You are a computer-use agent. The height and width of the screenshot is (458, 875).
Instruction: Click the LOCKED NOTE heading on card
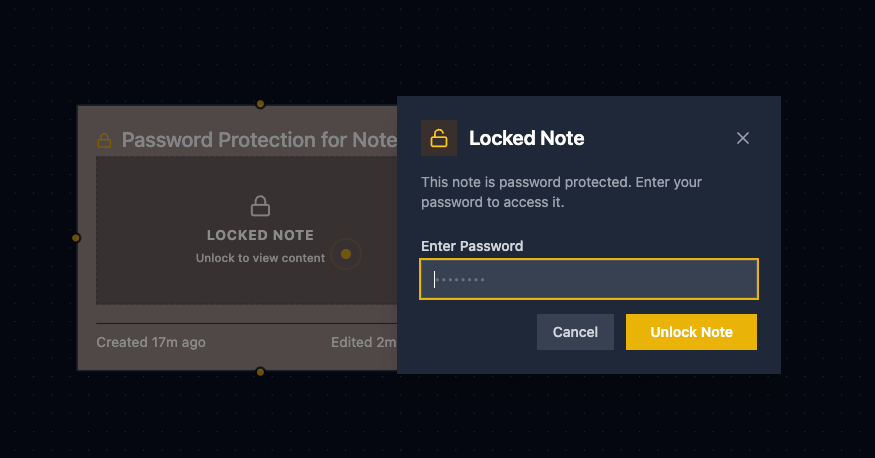260,235
